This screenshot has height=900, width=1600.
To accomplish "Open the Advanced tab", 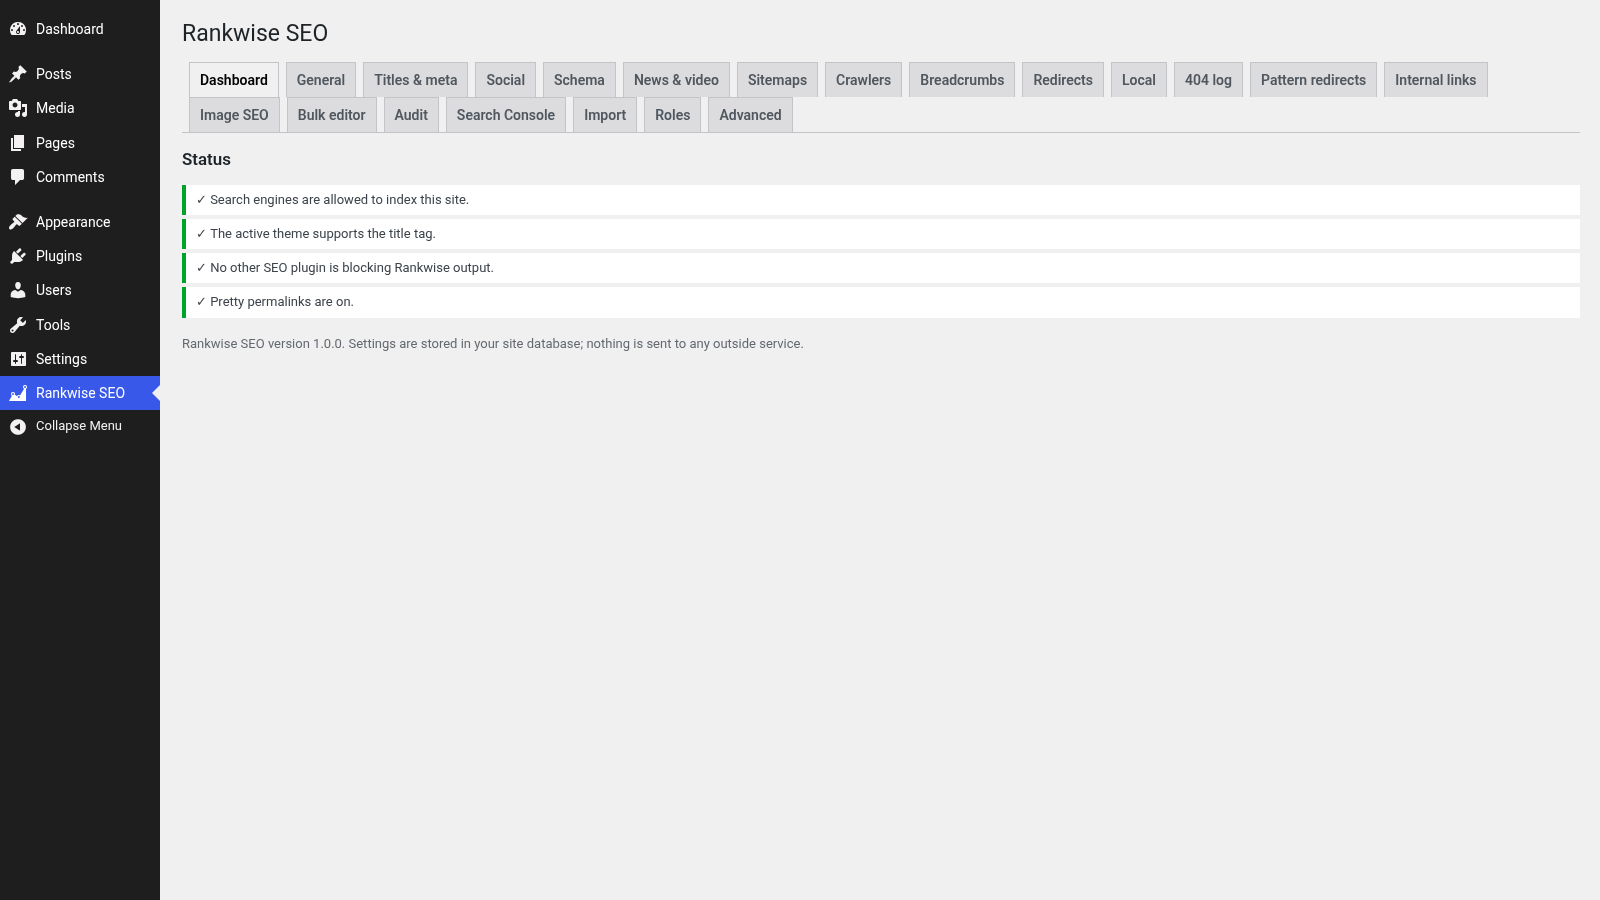I will [x=750, y=115].
